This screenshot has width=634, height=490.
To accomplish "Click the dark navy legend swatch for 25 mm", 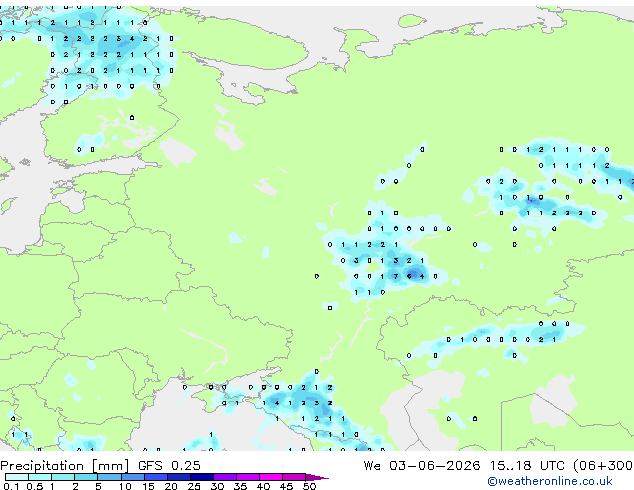I will 202,477.
